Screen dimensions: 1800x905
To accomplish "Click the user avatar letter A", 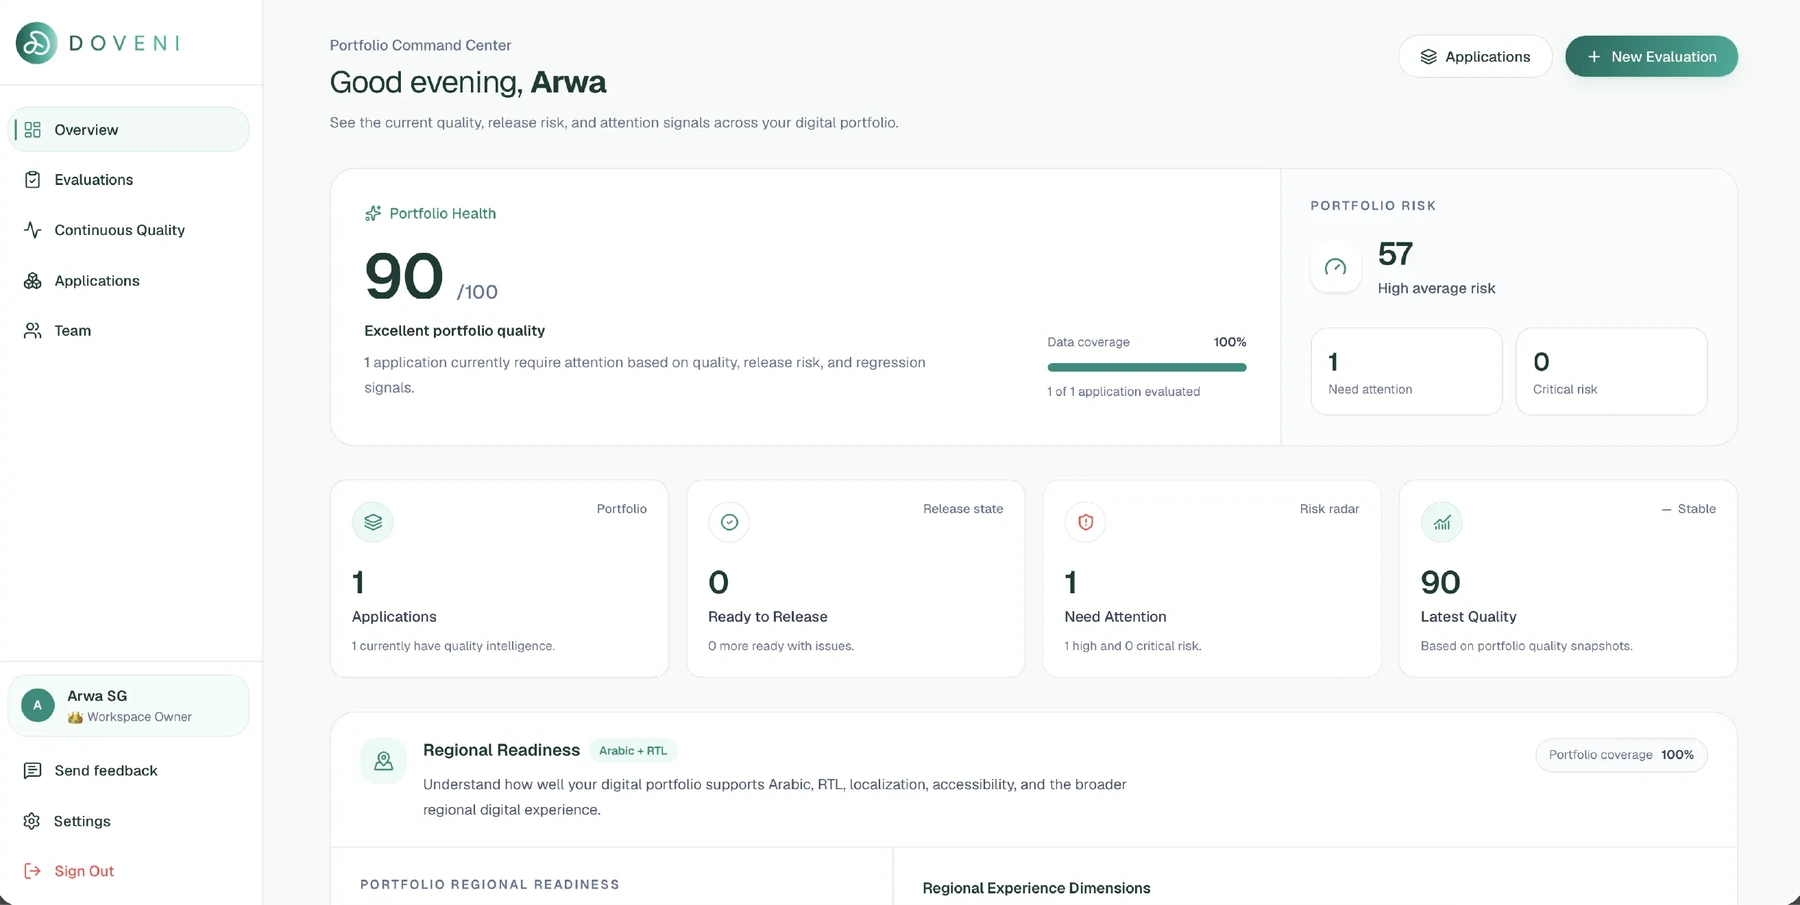I will coord(38,705).
